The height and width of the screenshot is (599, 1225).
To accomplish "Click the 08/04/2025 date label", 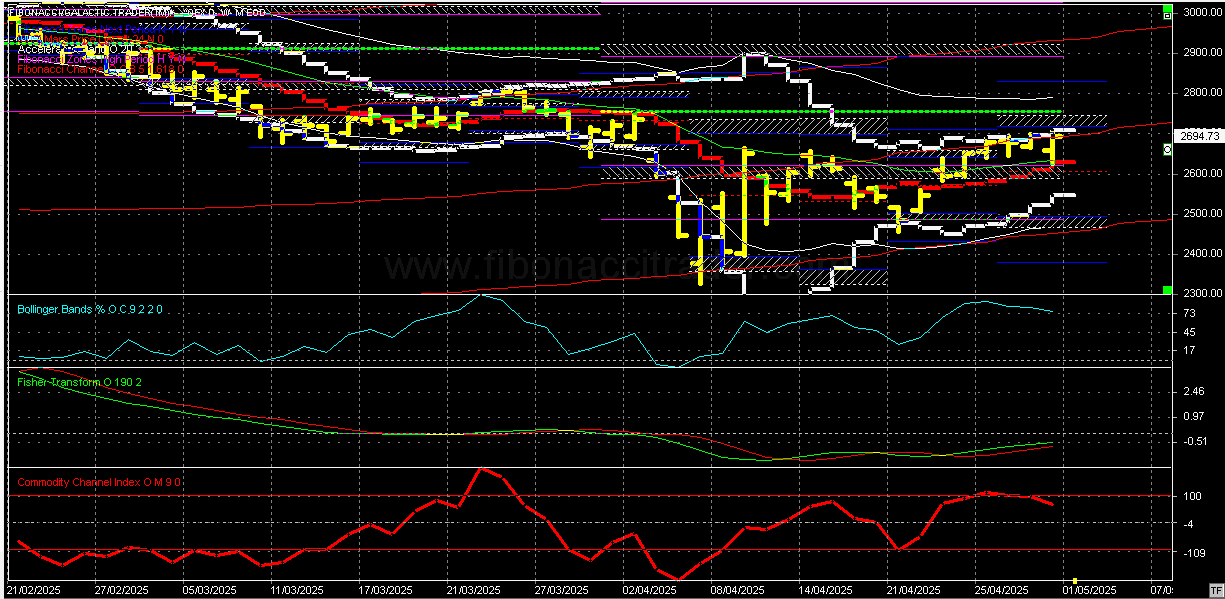I will (737, 590).
